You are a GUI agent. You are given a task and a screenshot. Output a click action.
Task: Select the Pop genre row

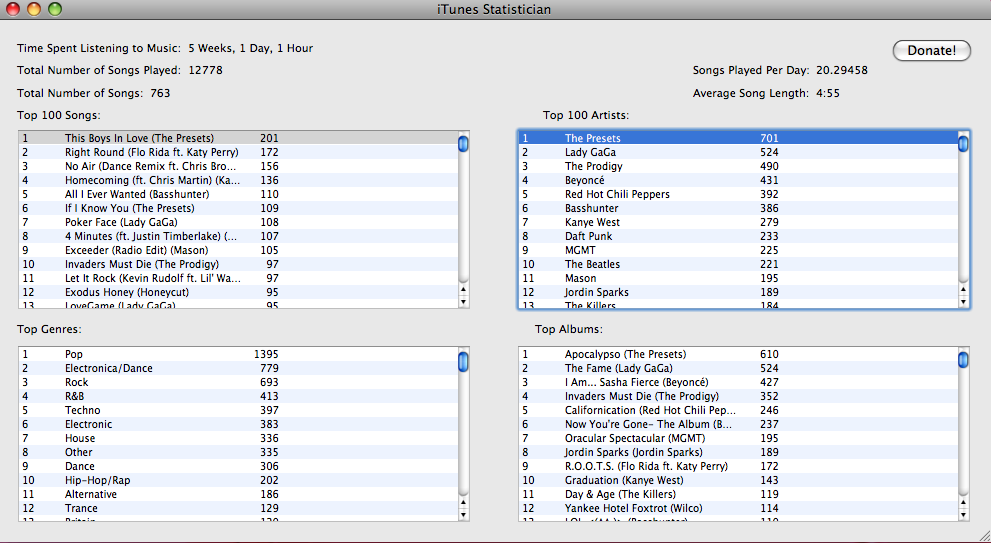click(x=238, y=354)
